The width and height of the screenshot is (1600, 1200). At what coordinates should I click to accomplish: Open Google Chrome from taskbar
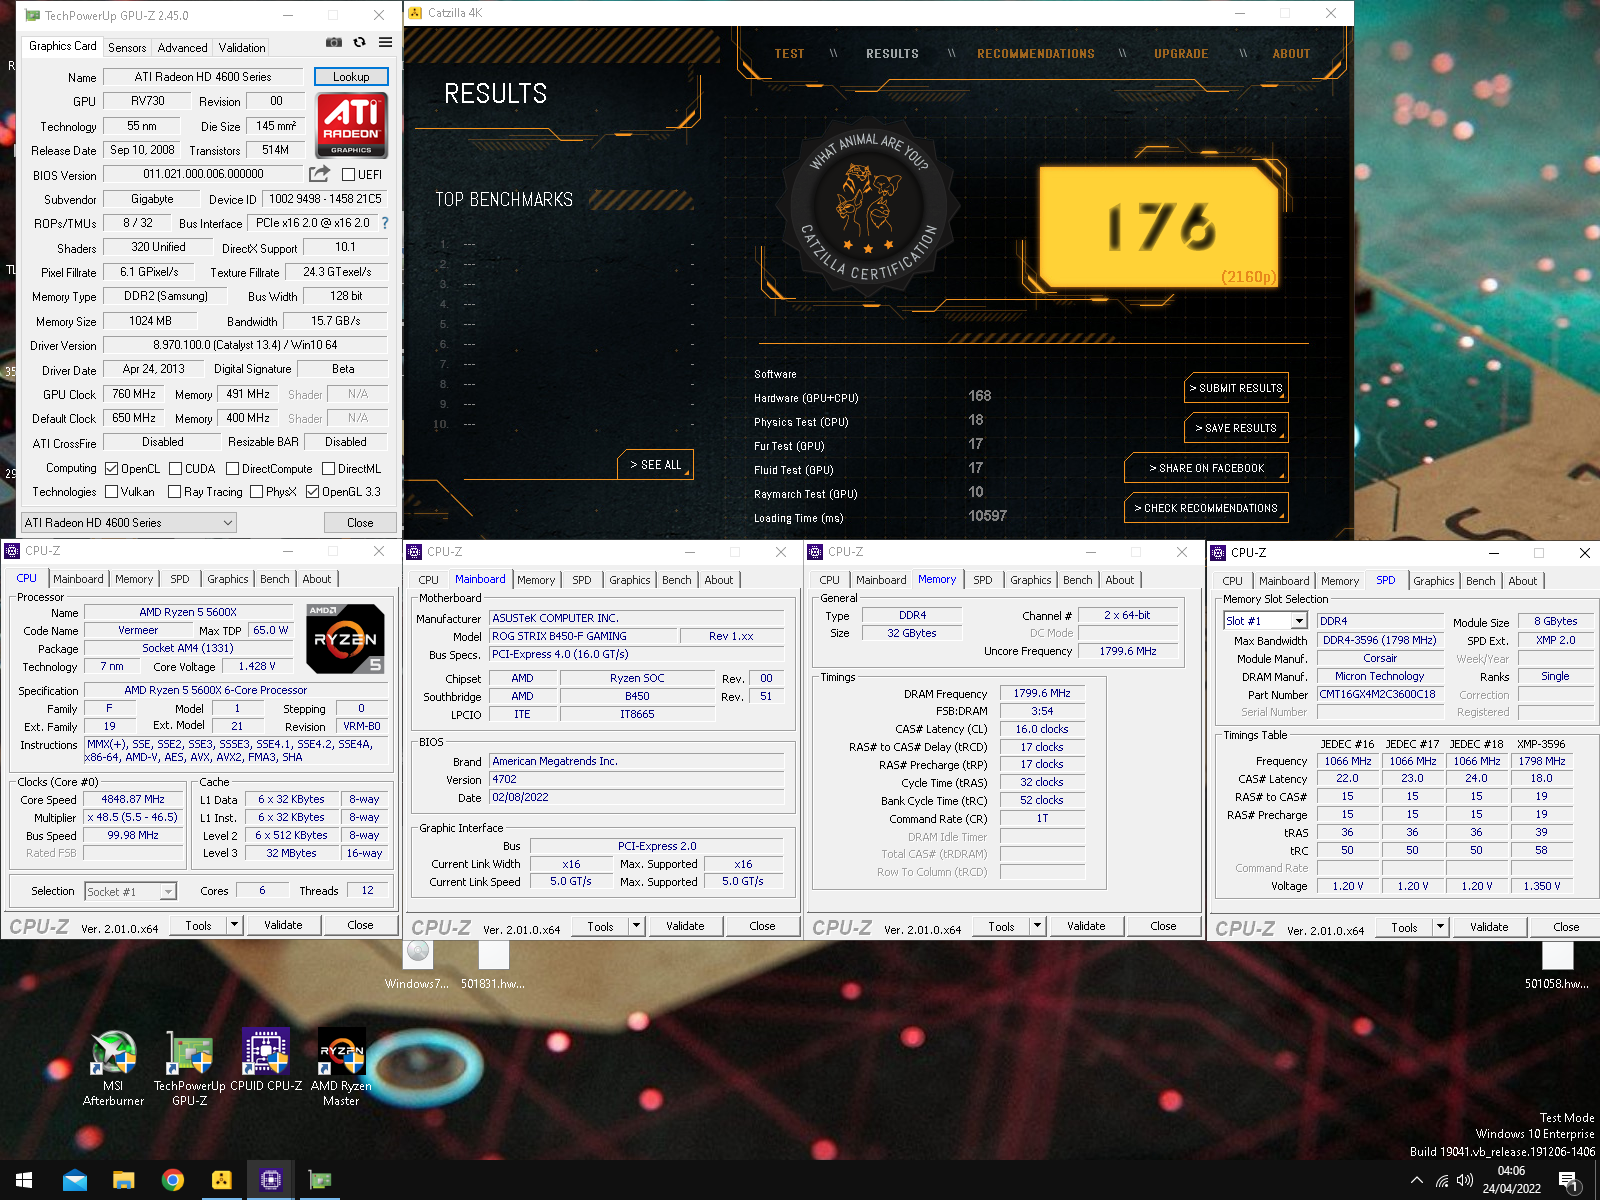(x=173, y=1180)
